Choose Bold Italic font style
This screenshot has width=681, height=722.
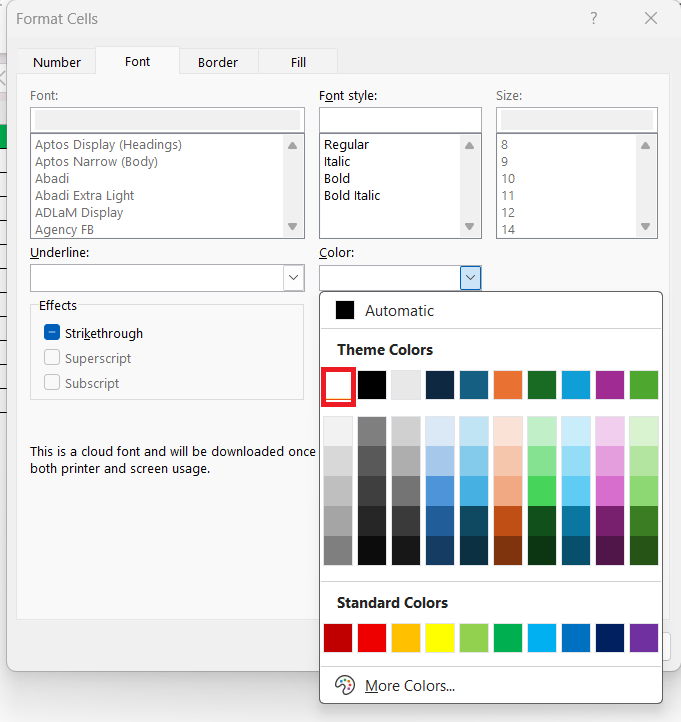coord(352,196)
